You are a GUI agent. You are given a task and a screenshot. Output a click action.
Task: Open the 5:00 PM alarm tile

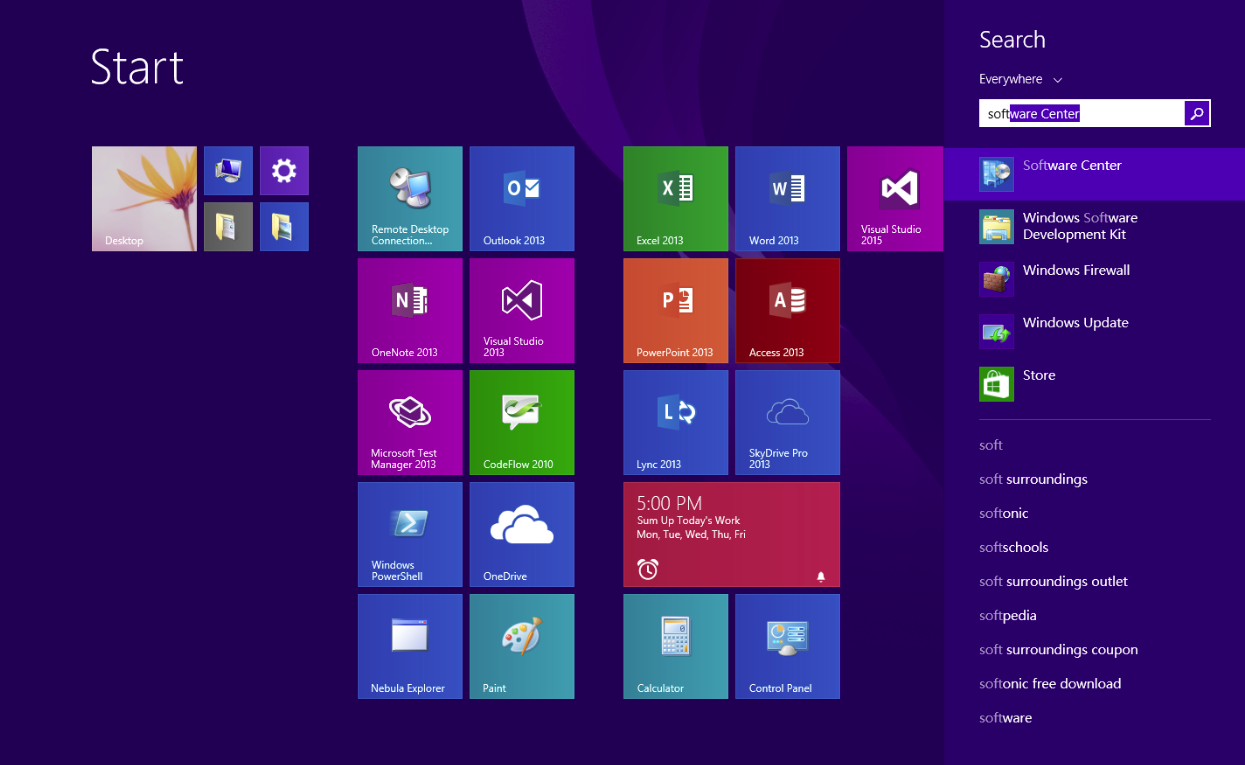[731, 535]
